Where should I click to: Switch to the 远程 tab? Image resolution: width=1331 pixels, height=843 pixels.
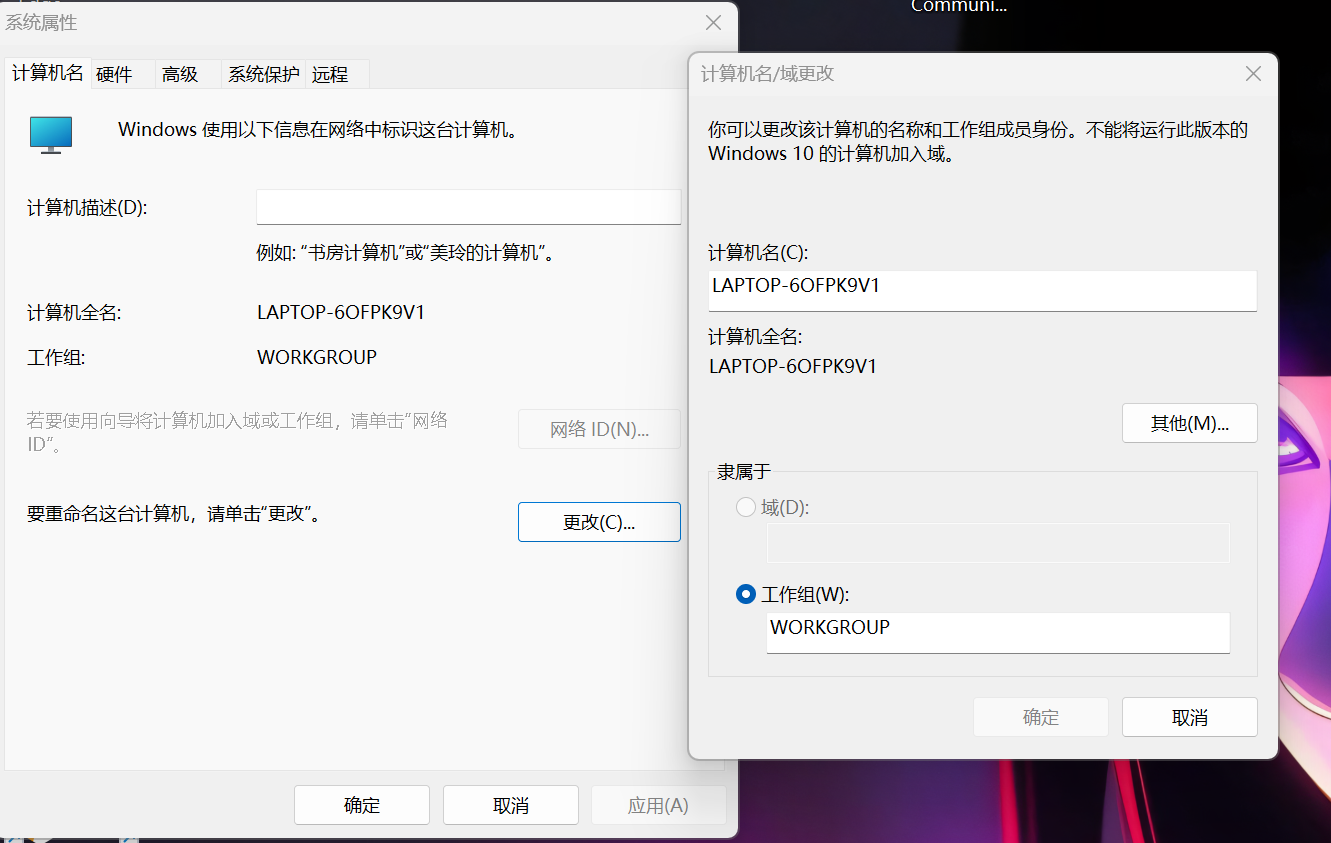pos(330,75)
